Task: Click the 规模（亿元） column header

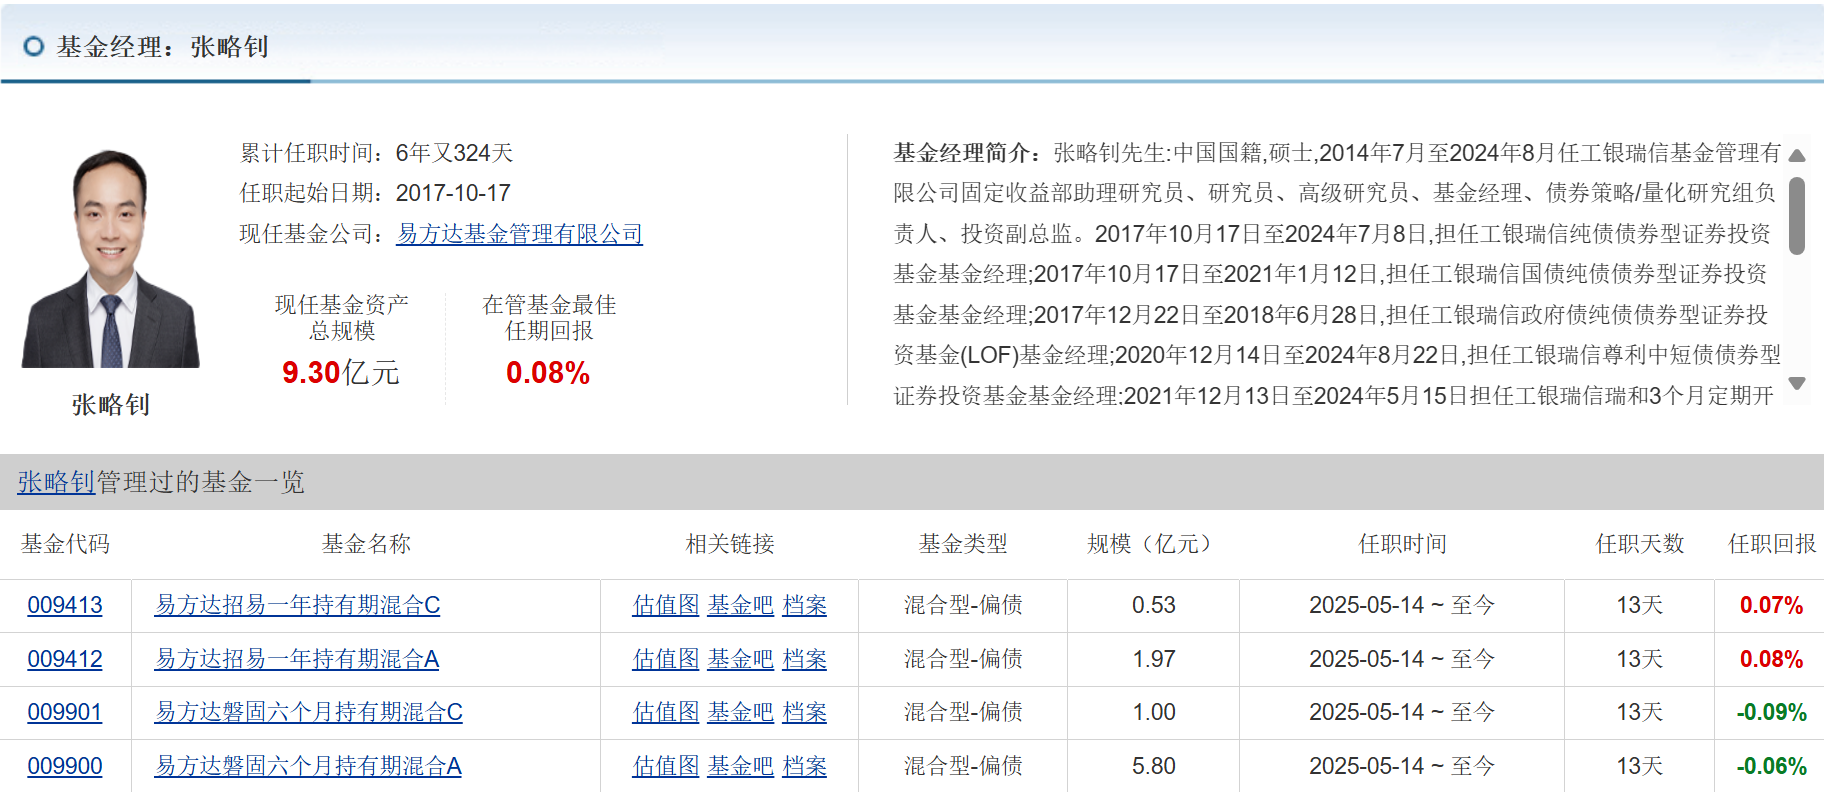Action: 1153,544
